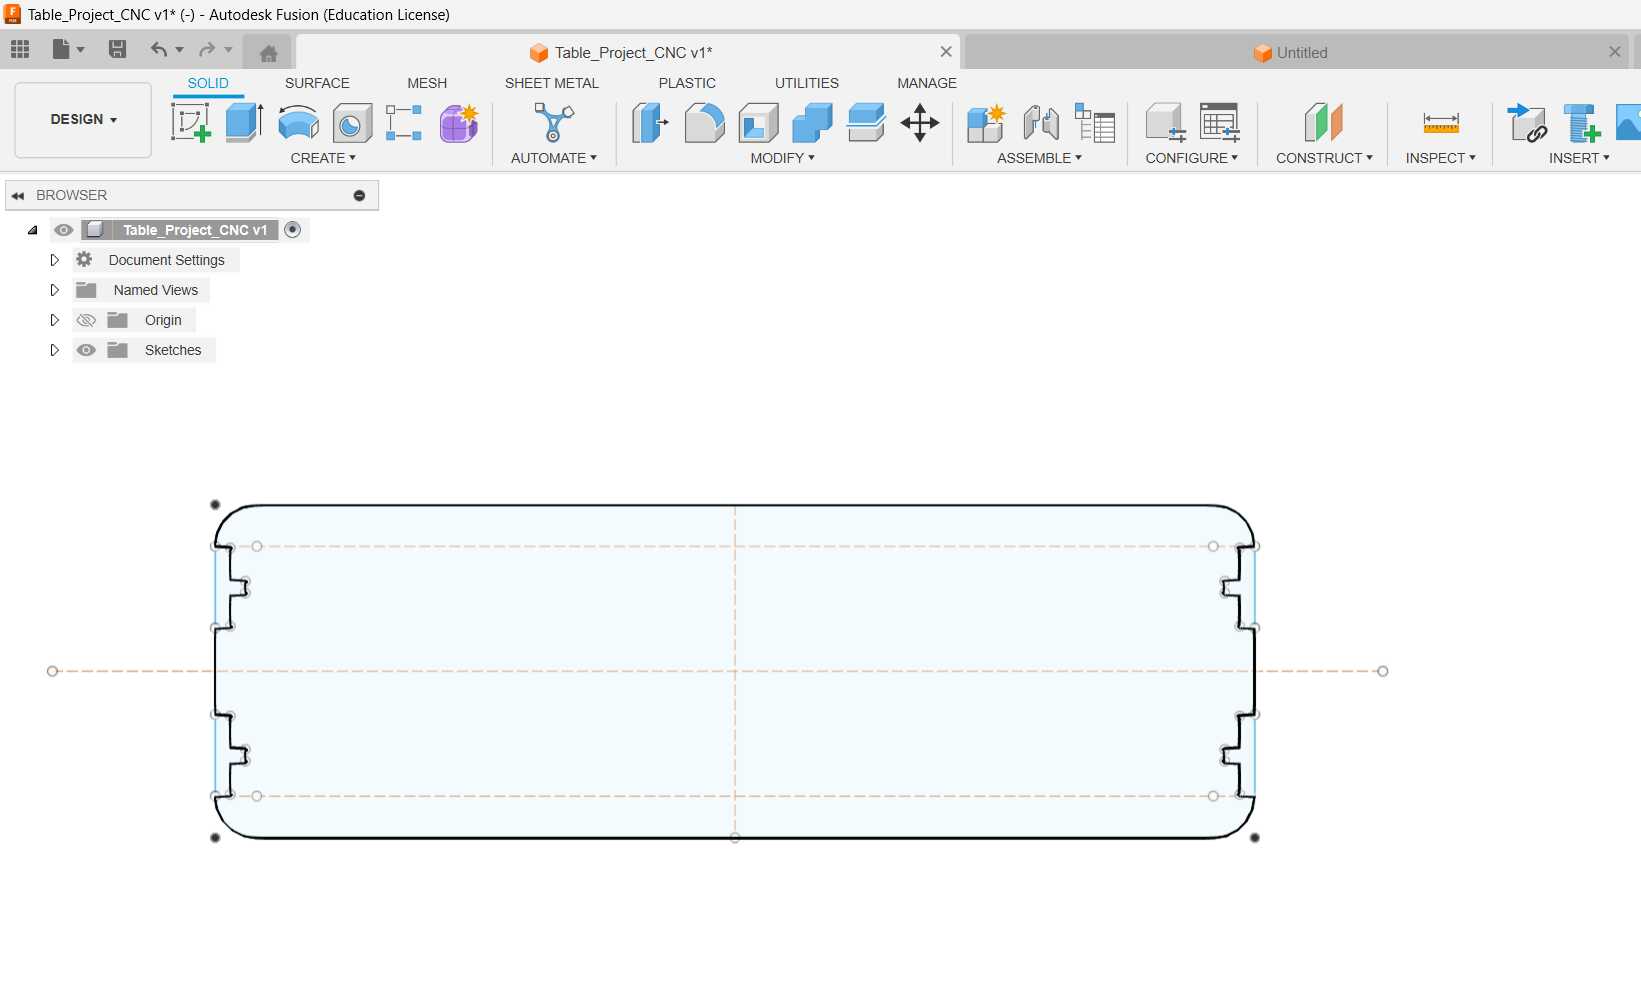Open the CREATE dropdown menu

(323, 158)
